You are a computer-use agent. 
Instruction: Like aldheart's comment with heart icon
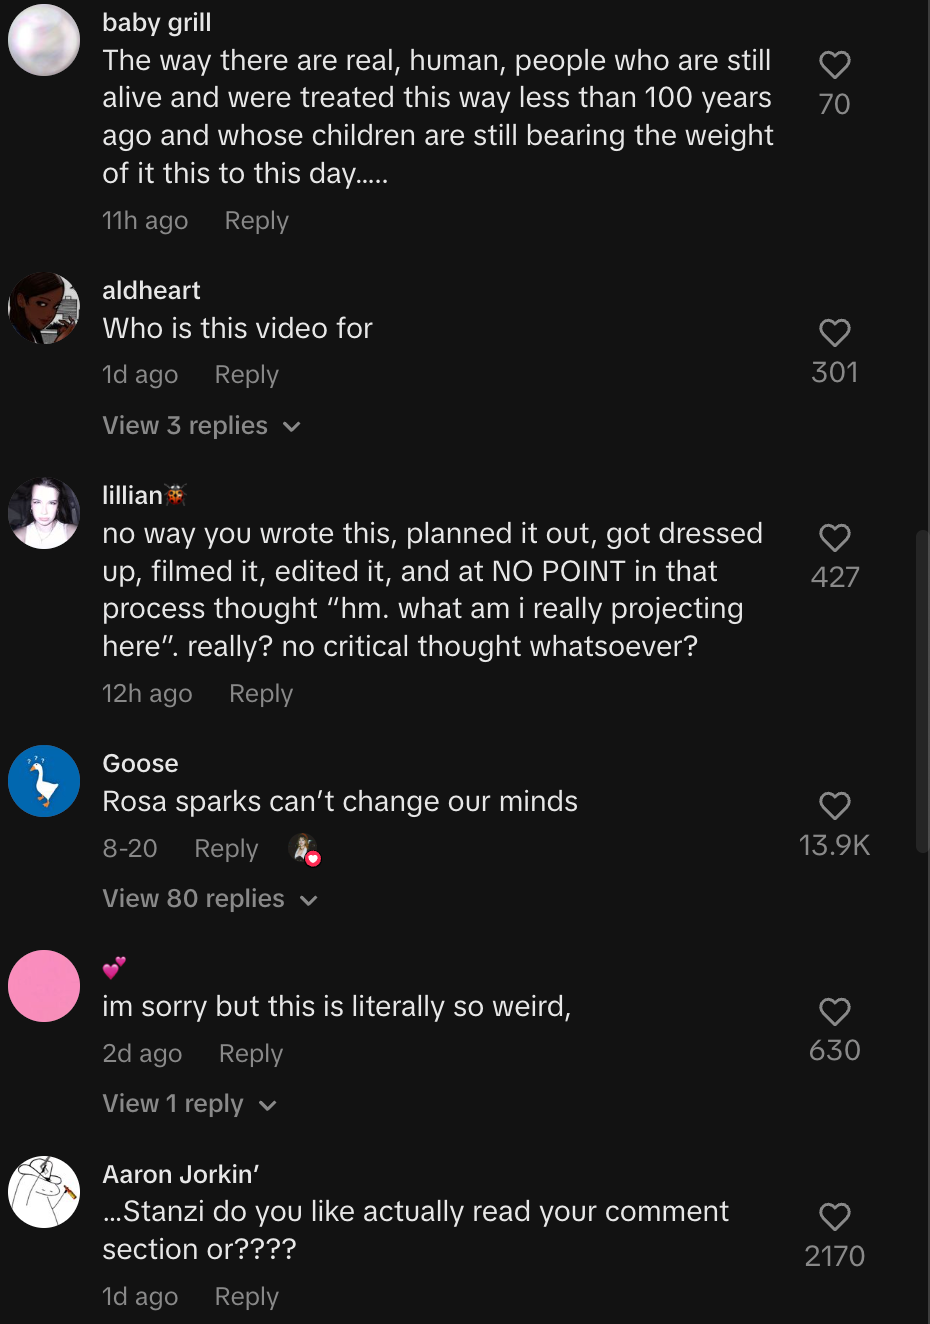834,333
